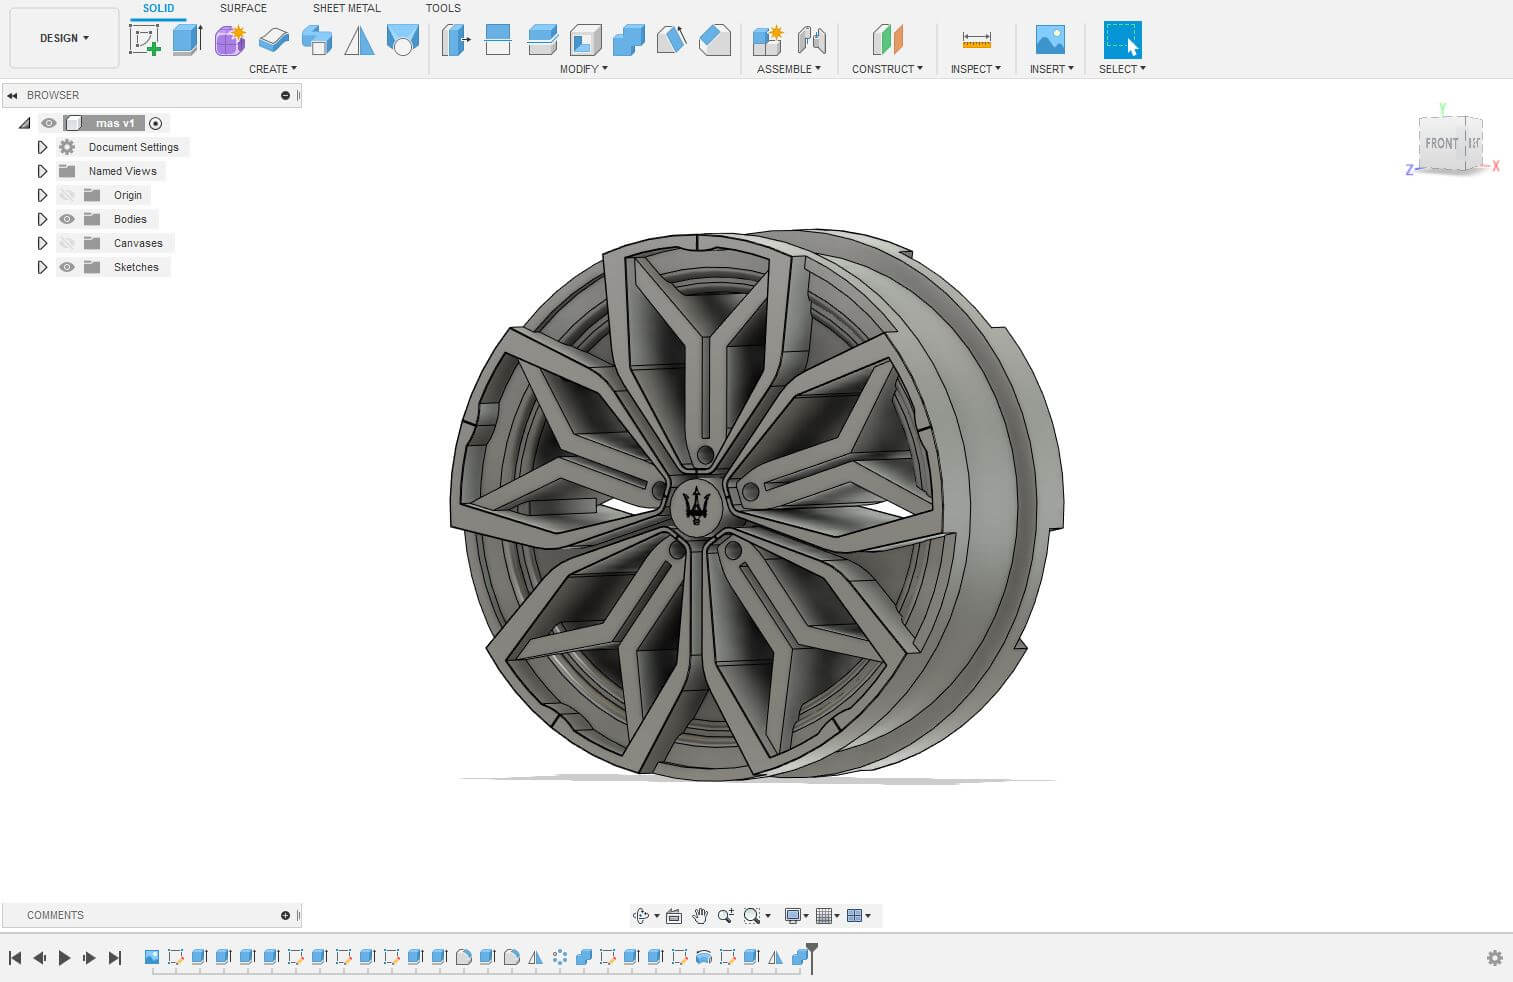Activate the Select tool icon
The image size is (1513, 982).
1122,40
